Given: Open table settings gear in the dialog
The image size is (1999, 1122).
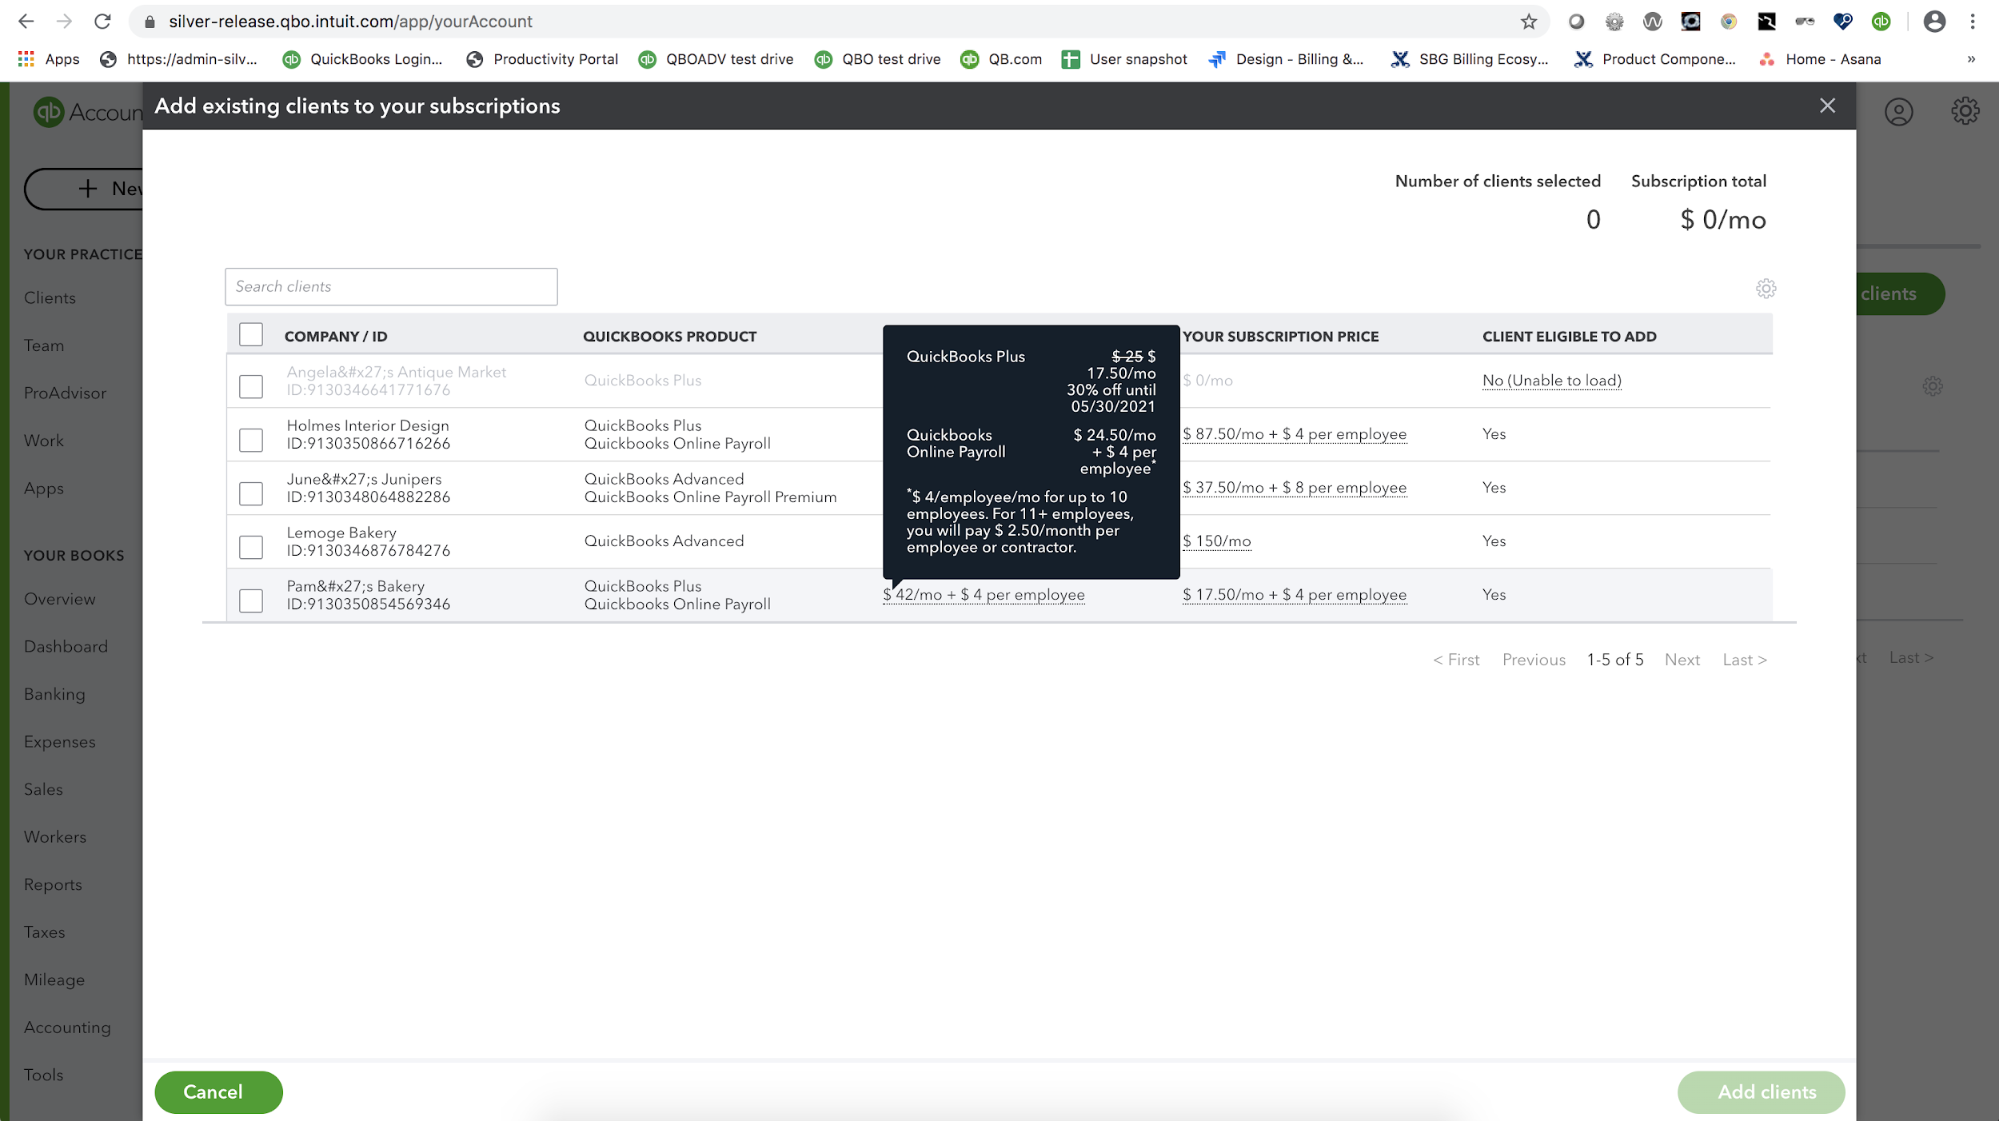Looking at the screenshot, I should 1766,289.
